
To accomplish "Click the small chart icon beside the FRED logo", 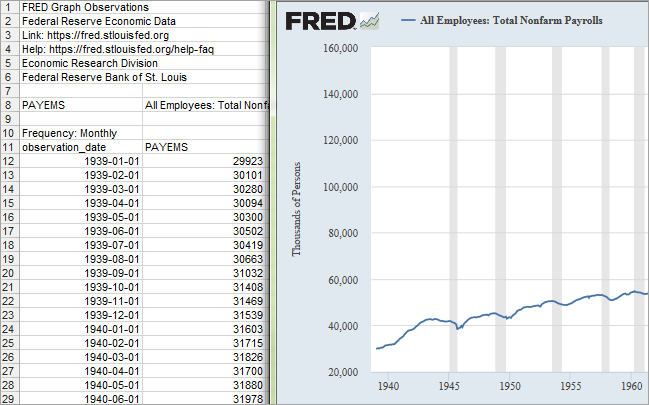I will (x=369, y=21).
